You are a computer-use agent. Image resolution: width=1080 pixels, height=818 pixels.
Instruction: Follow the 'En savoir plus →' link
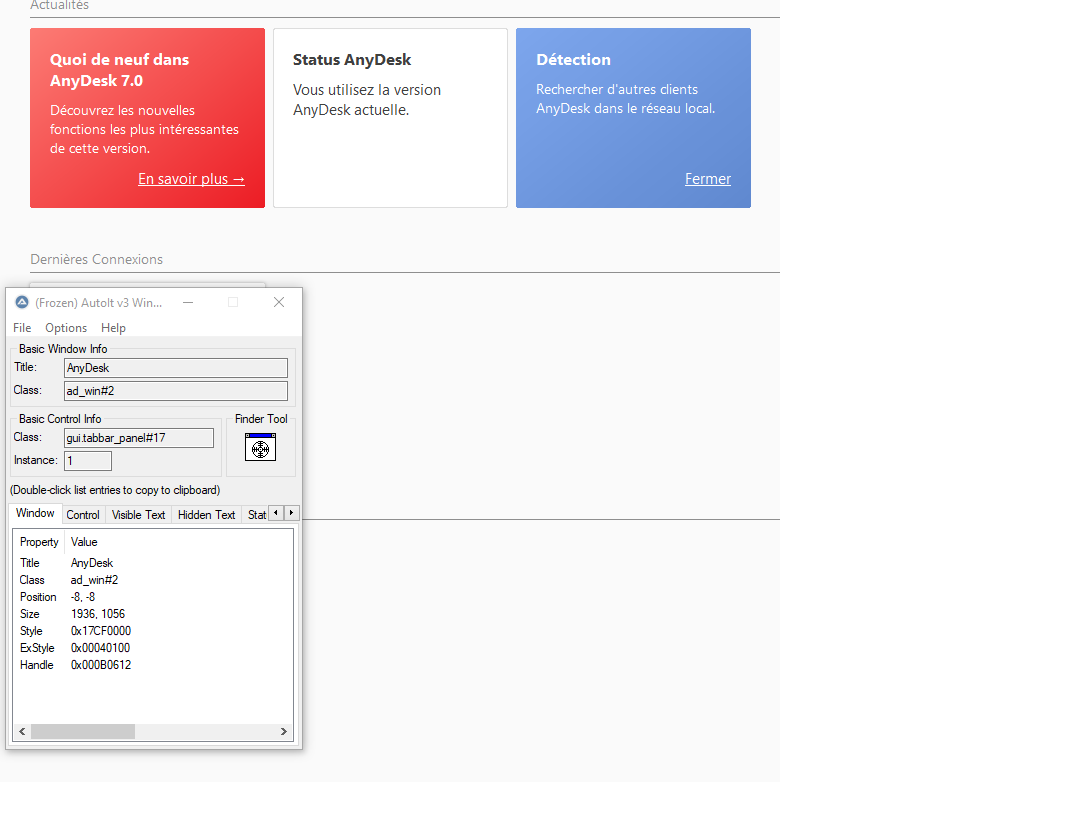(191, 179)
